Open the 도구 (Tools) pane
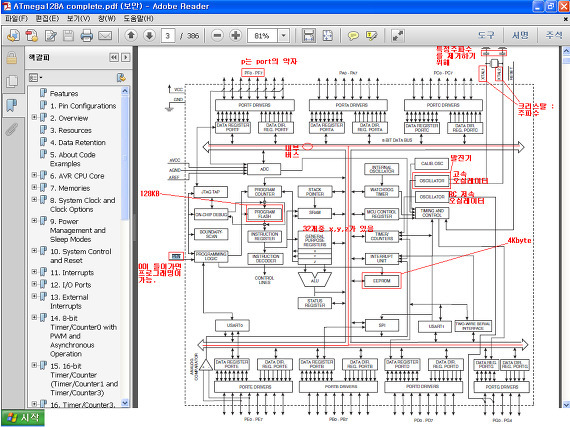The image size is (570, 427). point(486,35)
